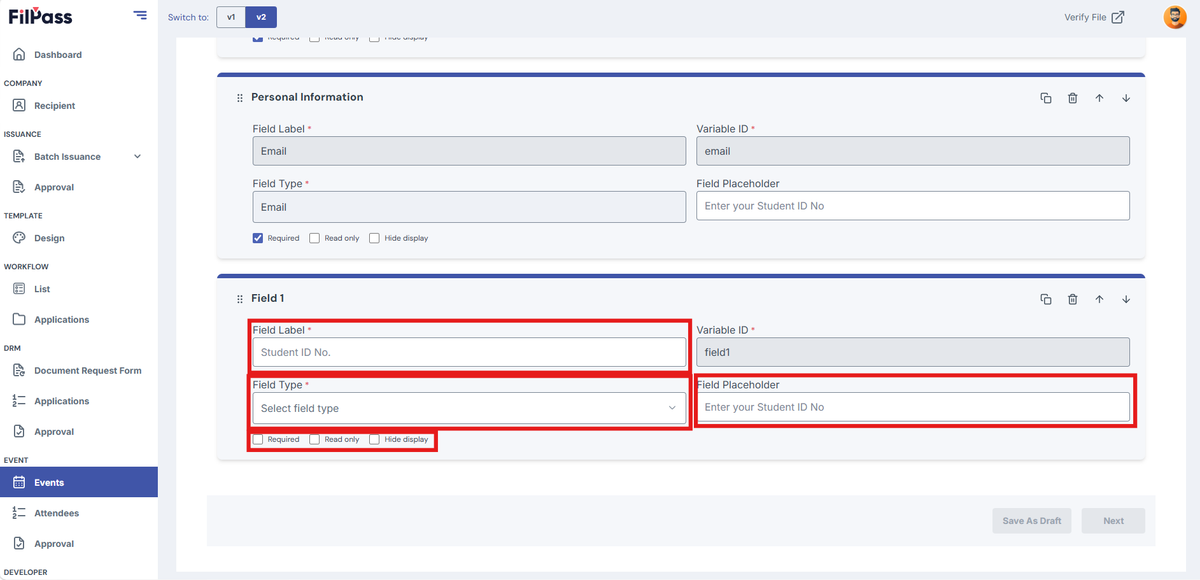Viewport: 1200px width, 580px height.
Task: Grab the Personal Information drag handle
Action: (240, 98)
